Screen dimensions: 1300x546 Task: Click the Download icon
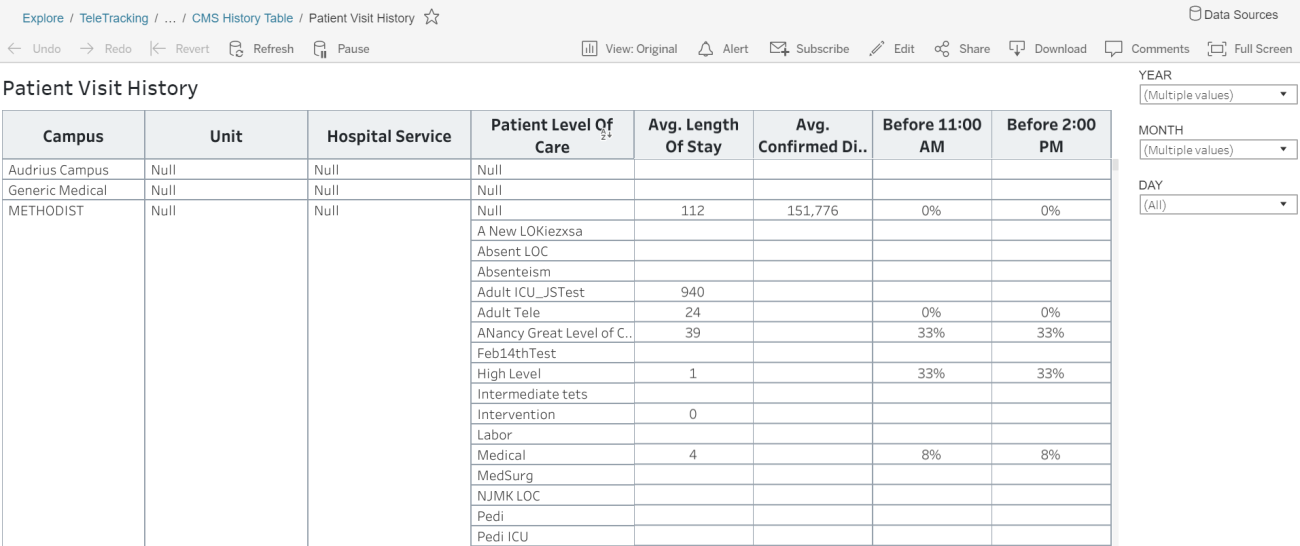[1018, 49]
